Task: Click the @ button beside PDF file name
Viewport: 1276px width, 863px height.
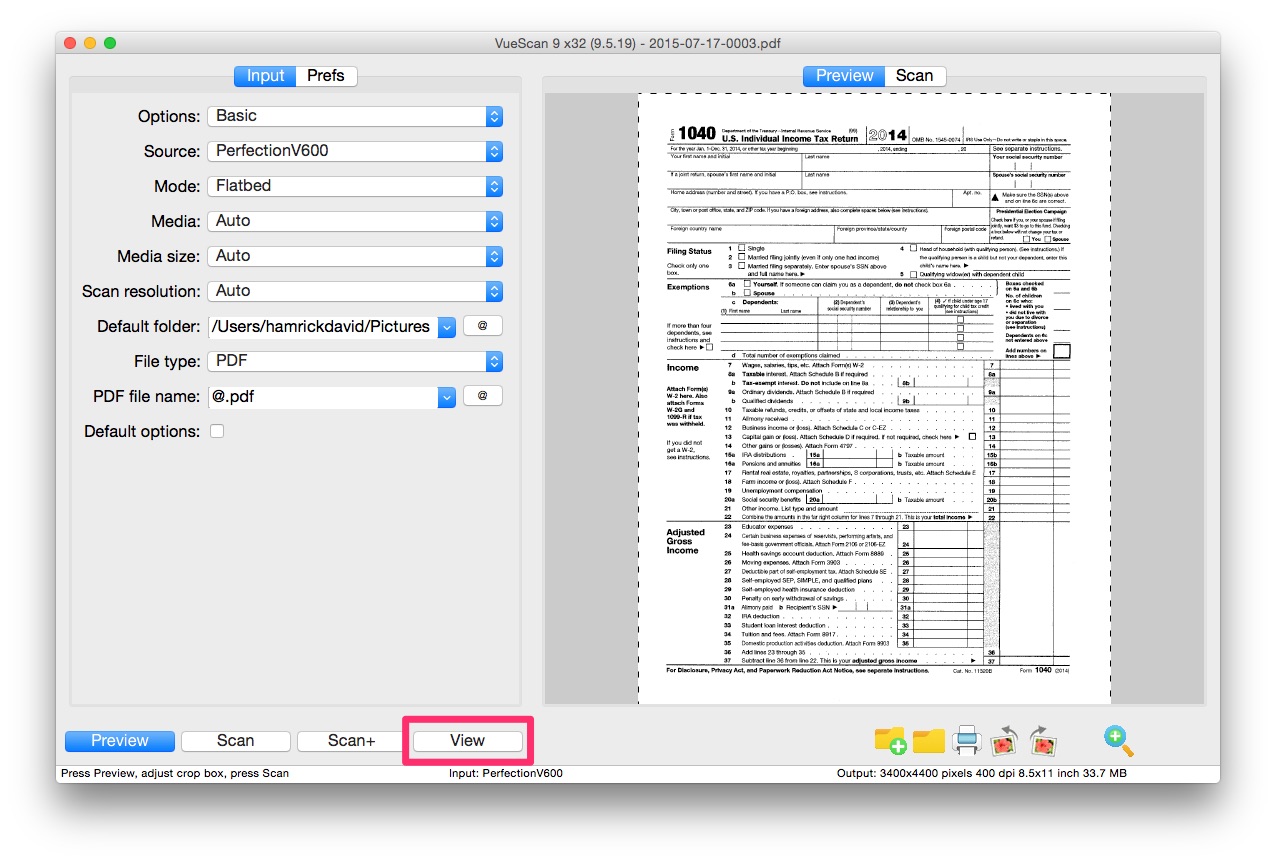Action: click(x=482, y=396)
